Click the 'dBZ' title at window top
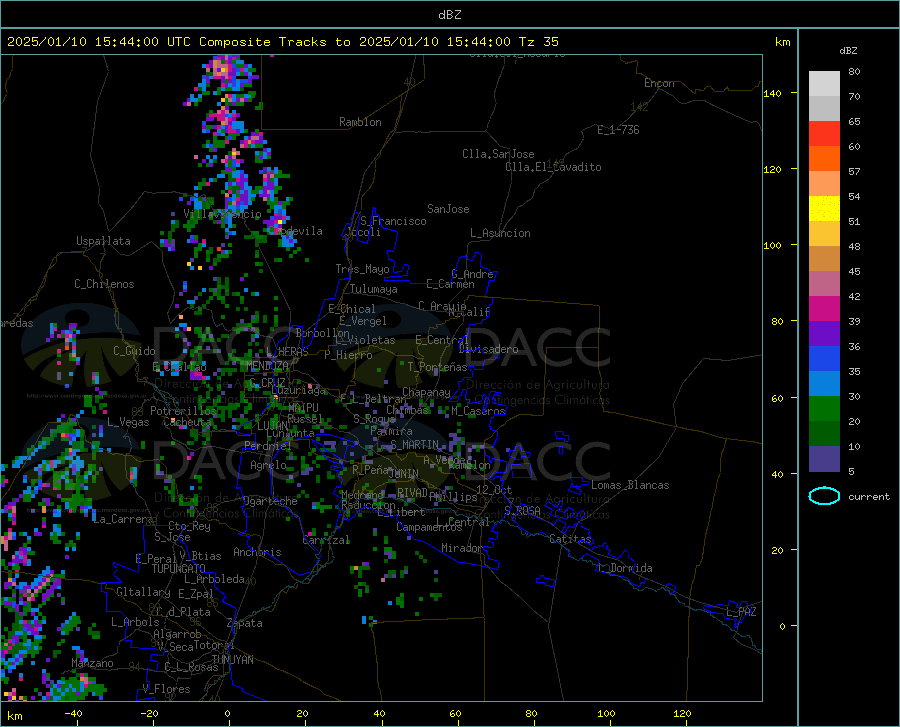 [449, 15]
